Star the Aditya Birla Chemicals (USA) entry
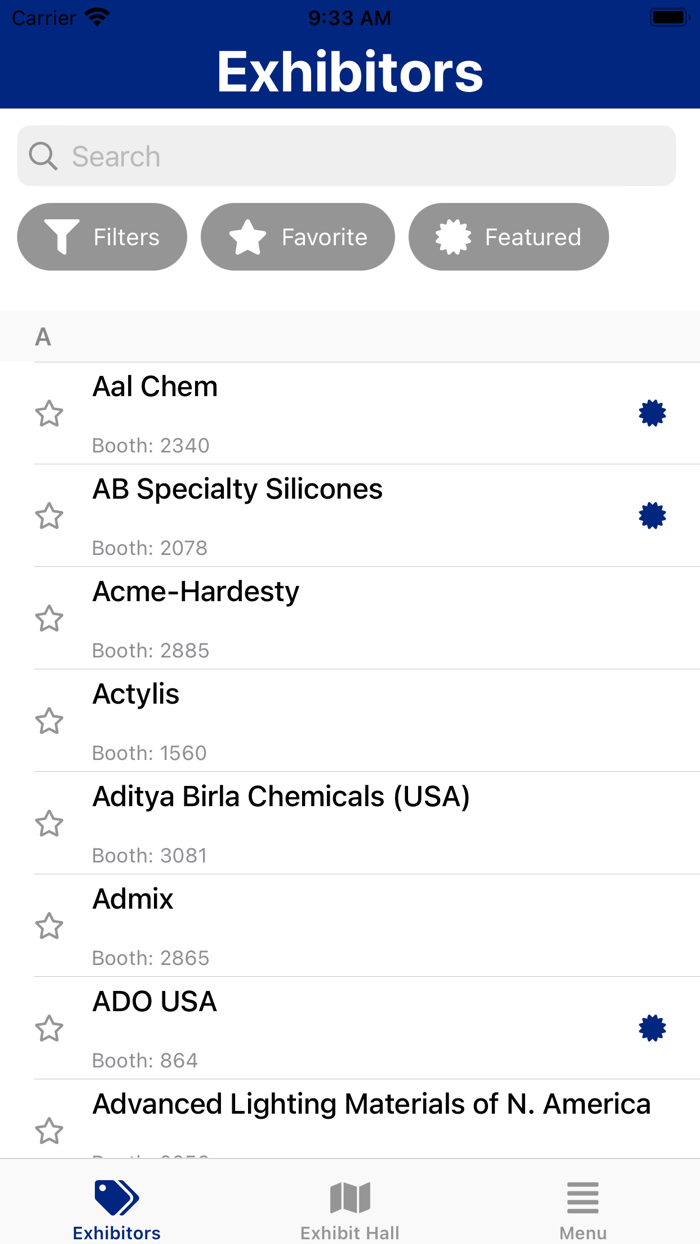Screen dimensions: 700x1244 click(49, 823)
